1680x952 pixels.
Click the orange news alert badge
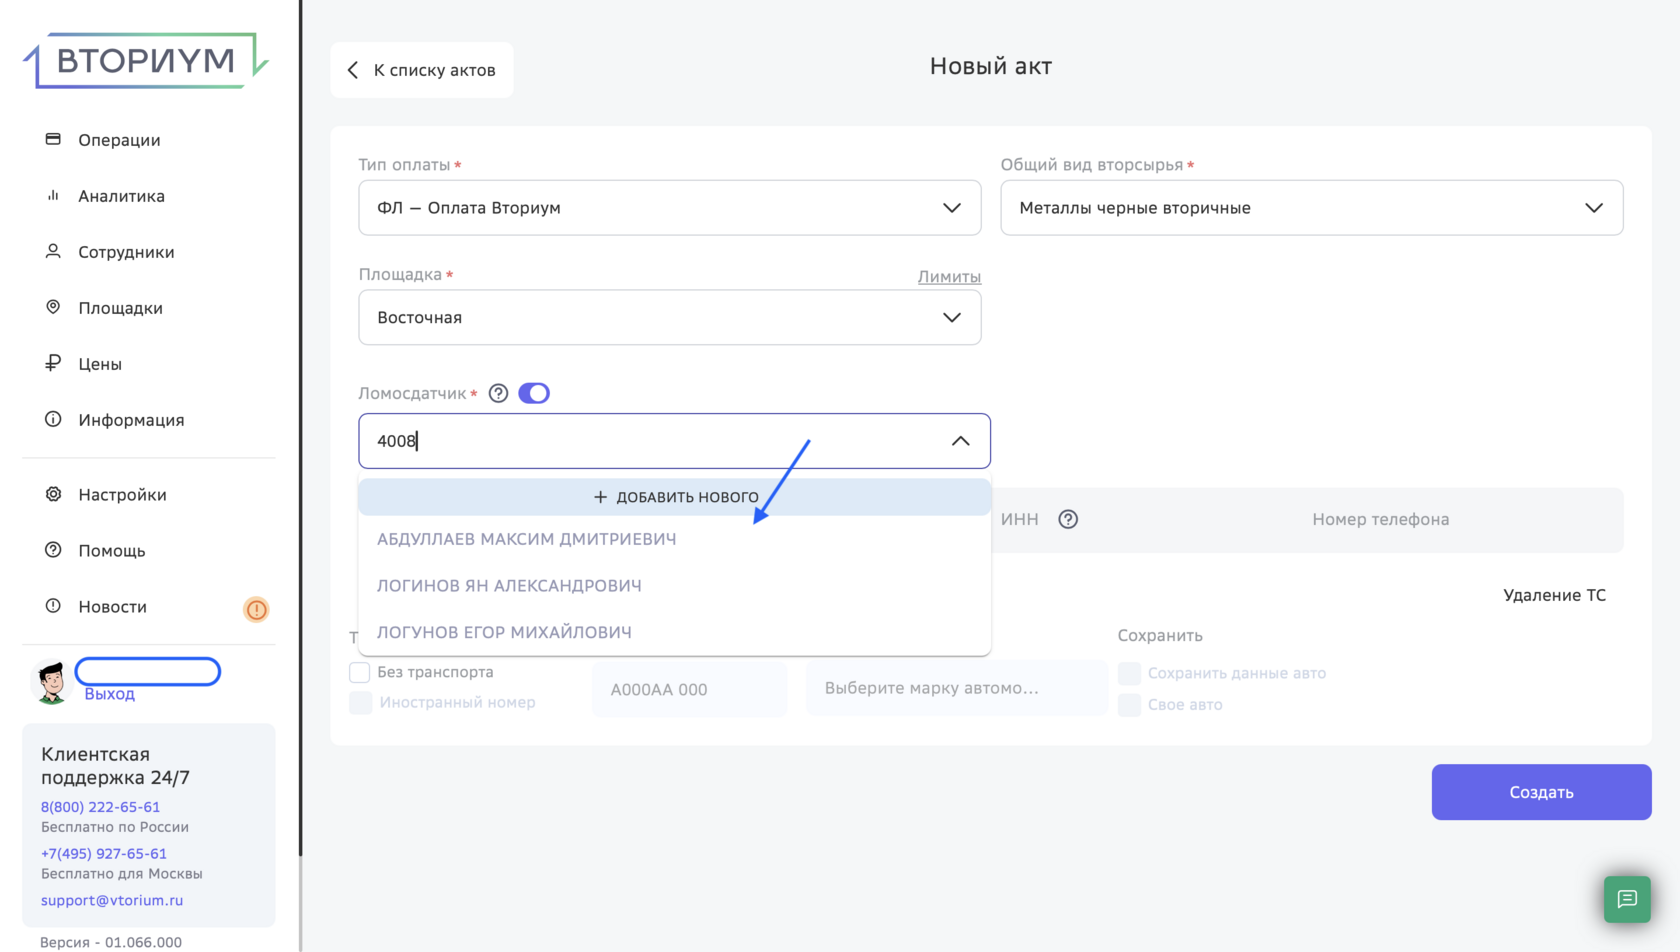tap(256, 609)
